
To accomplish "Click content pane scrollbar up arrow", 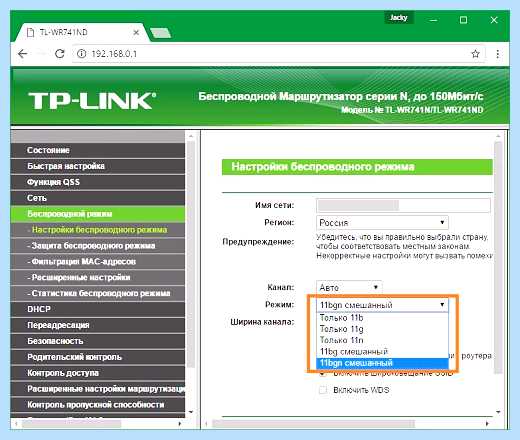I will coord(498,136).
